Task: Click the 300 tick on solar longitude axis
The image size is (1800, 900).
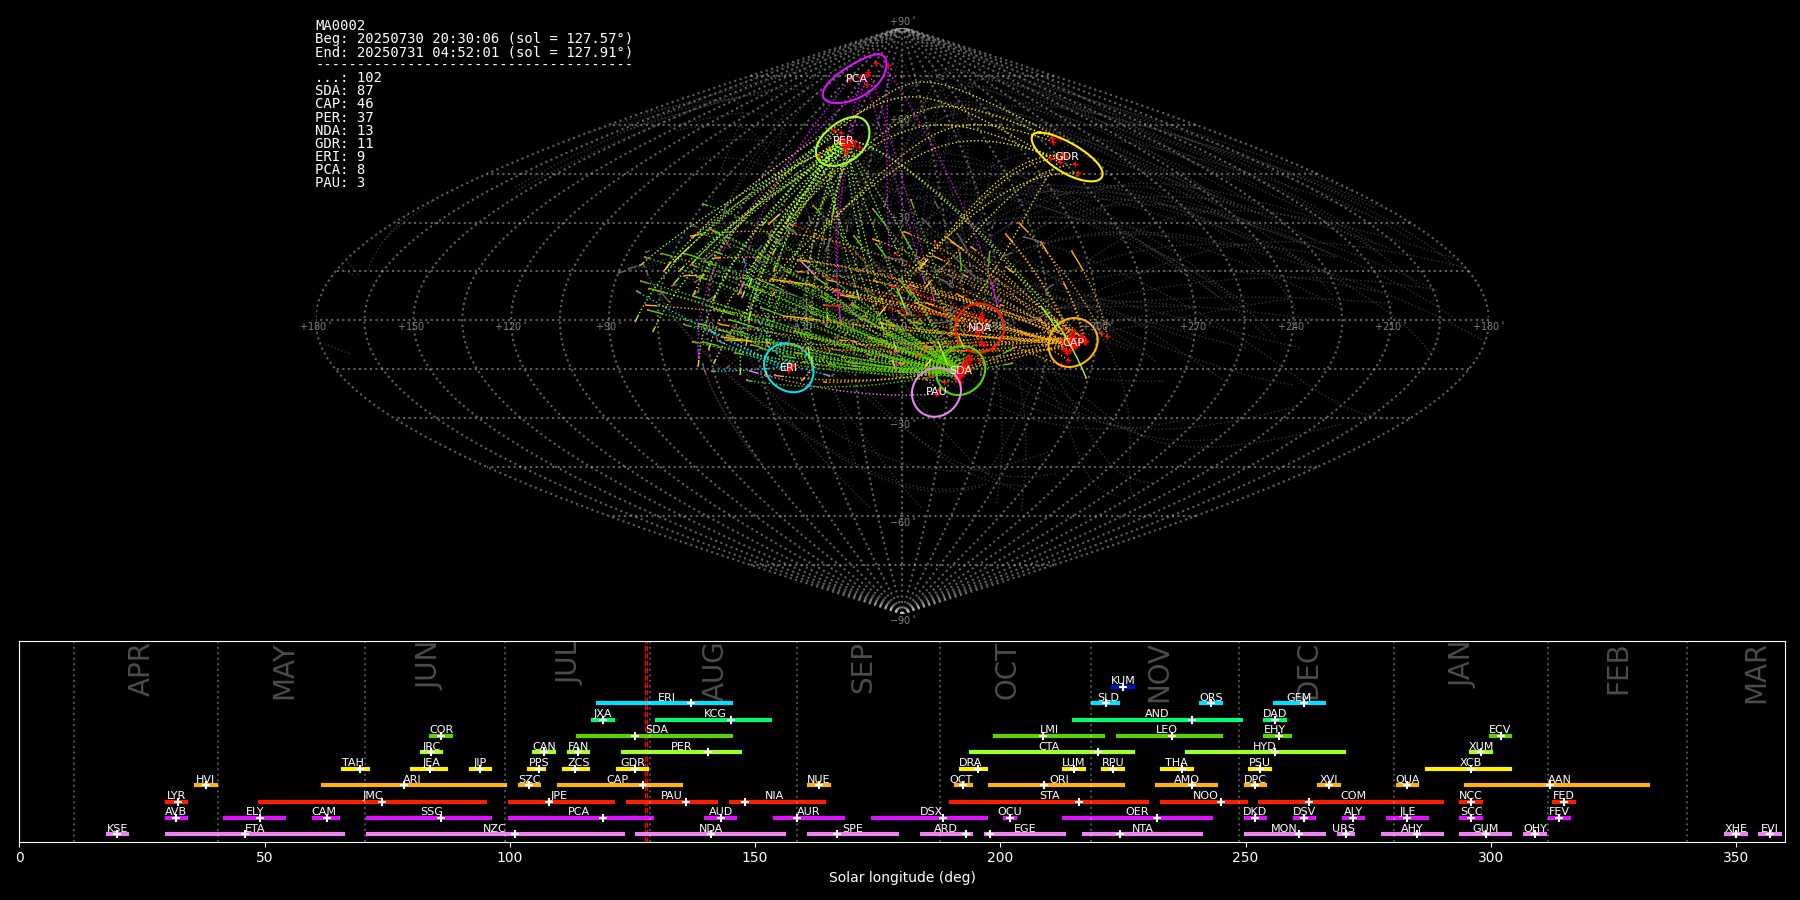Action: click(1490, 857)
